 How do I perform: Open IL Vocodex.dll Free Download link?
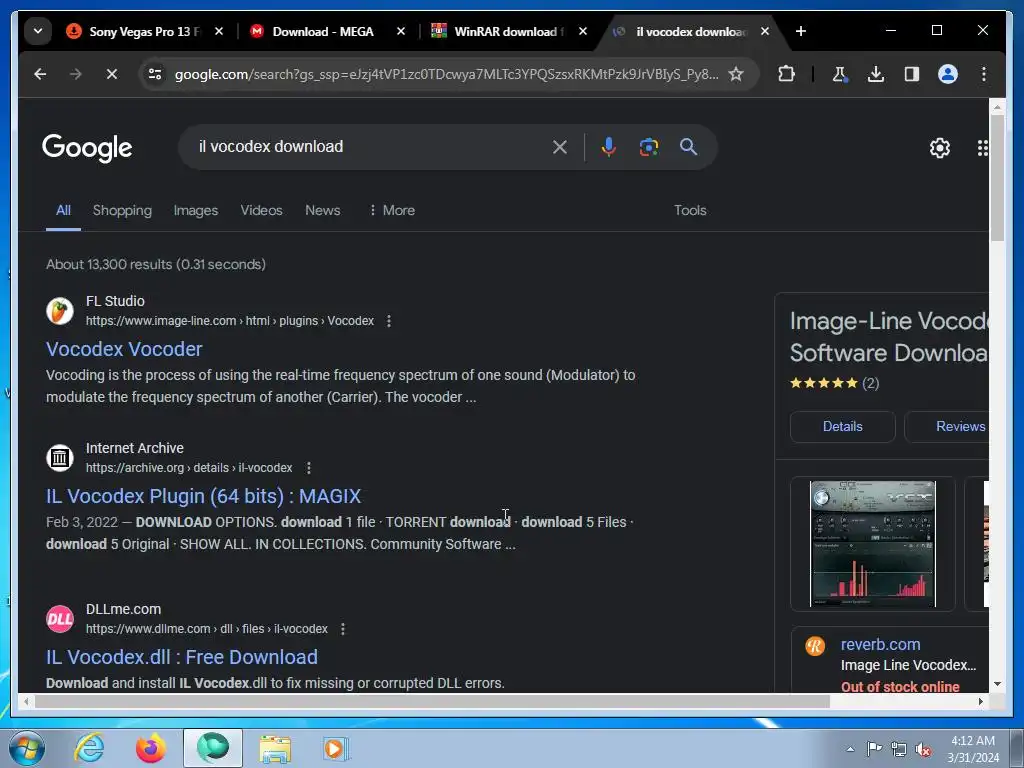[182, 657]
